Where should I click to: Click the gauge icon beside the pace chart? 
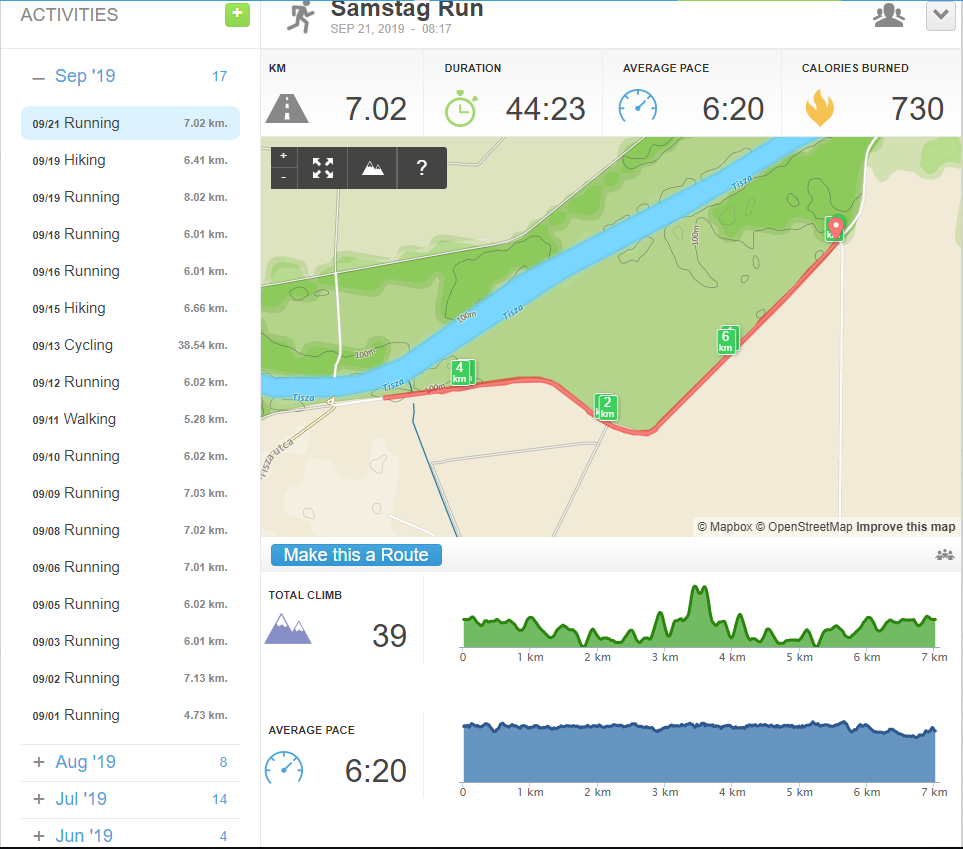(284, 768)
